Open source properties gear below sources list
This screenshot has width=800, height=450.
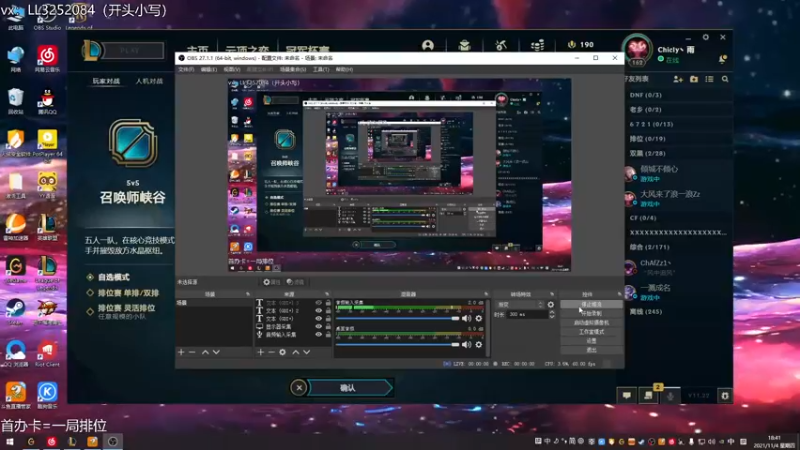pyautogui.click(x=282, y=352)
